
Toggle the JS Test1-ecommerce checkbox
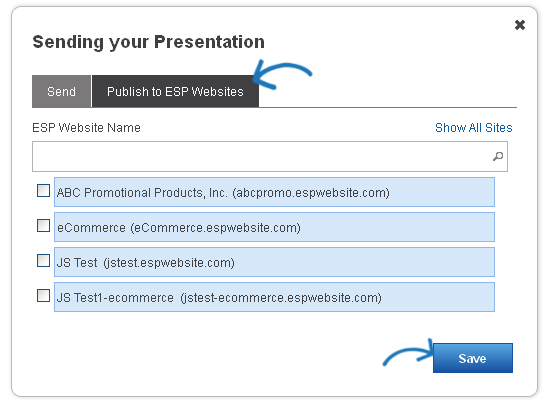point(44,296)
